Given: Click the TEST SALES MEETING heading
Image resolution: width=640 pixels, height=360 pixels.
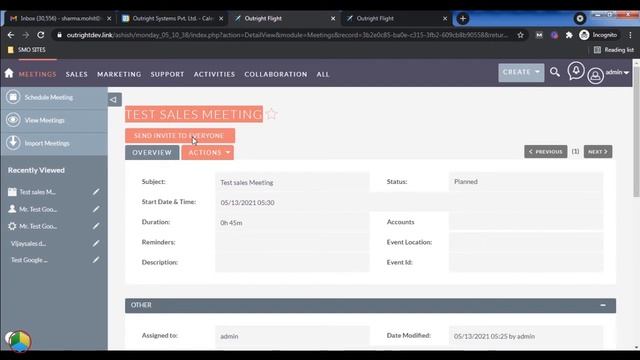Looking at the screenshot, I should click(x=194, y=114).
